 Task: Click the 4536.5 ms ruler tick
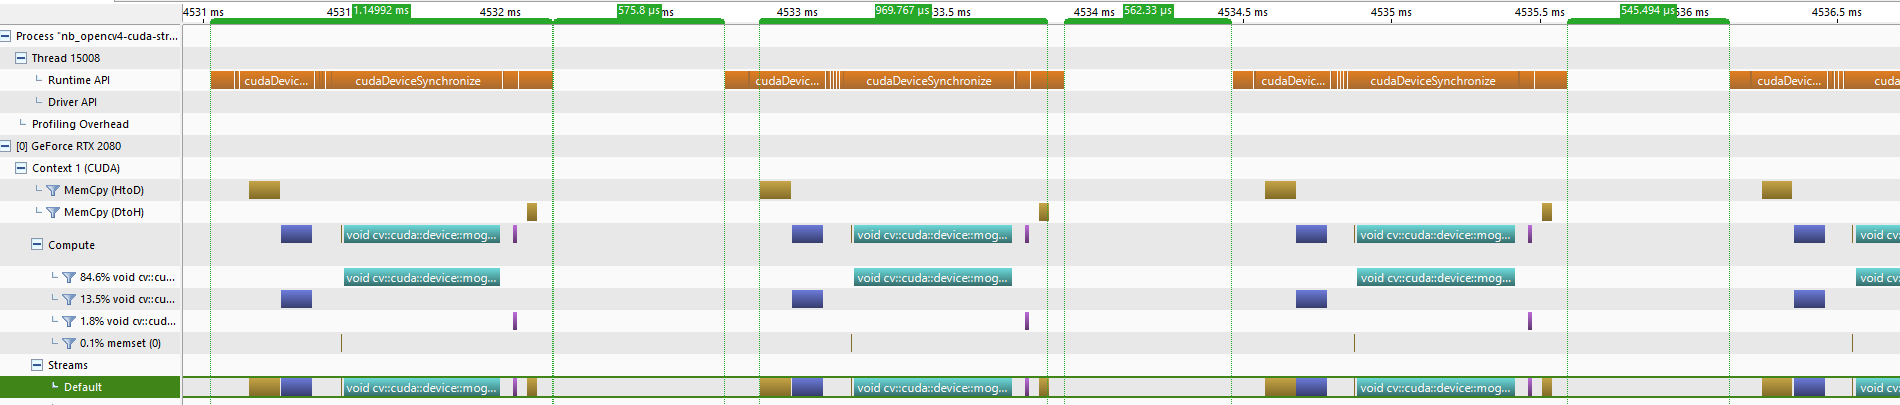(x=1837, y=12)
